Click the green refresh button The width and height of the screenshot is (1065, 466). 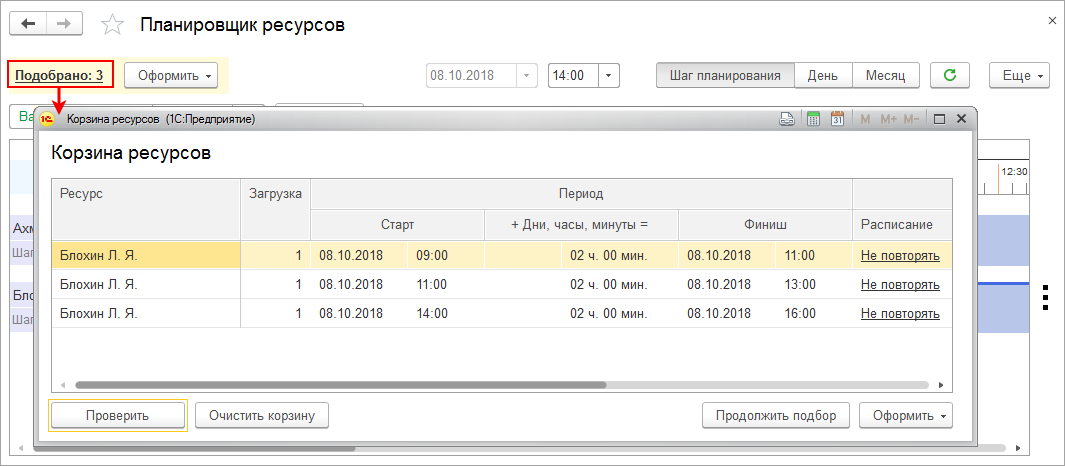point(949,75)
